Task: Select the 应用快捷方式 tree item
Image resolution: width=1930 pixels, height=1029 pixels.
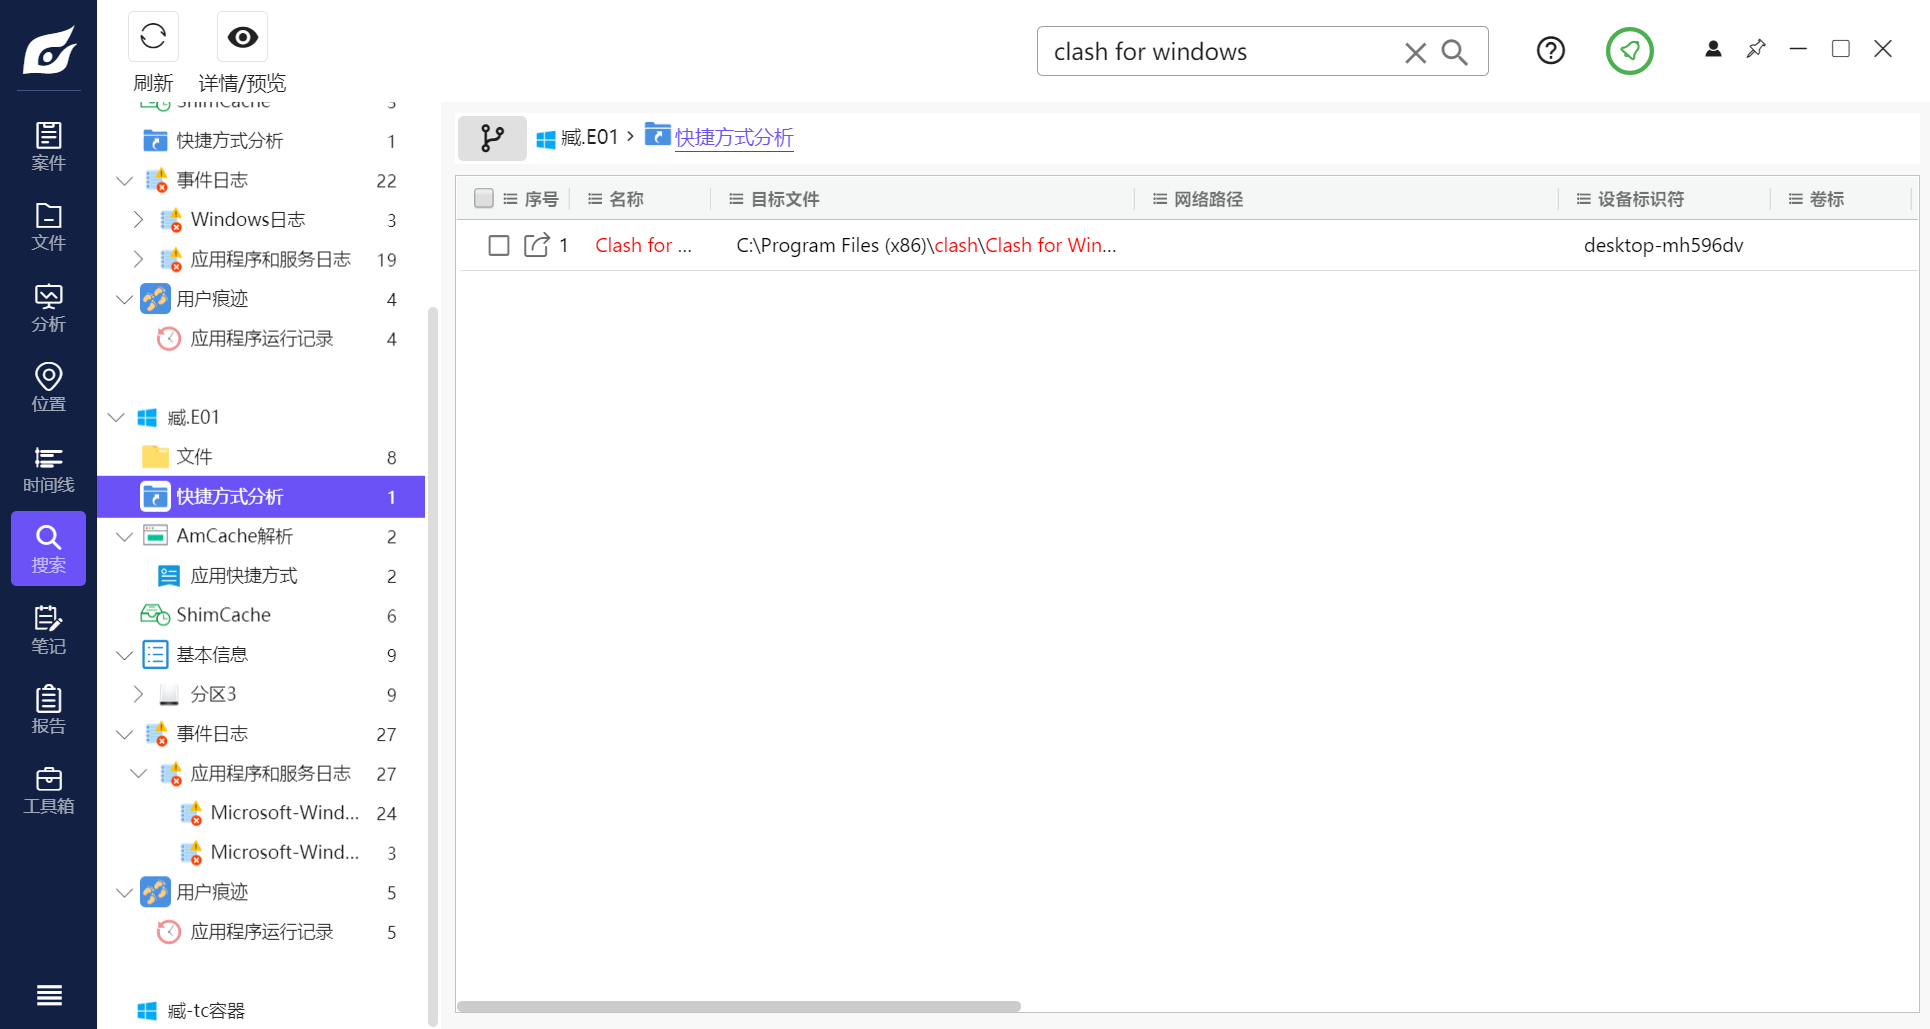Action: click(261, 576)
